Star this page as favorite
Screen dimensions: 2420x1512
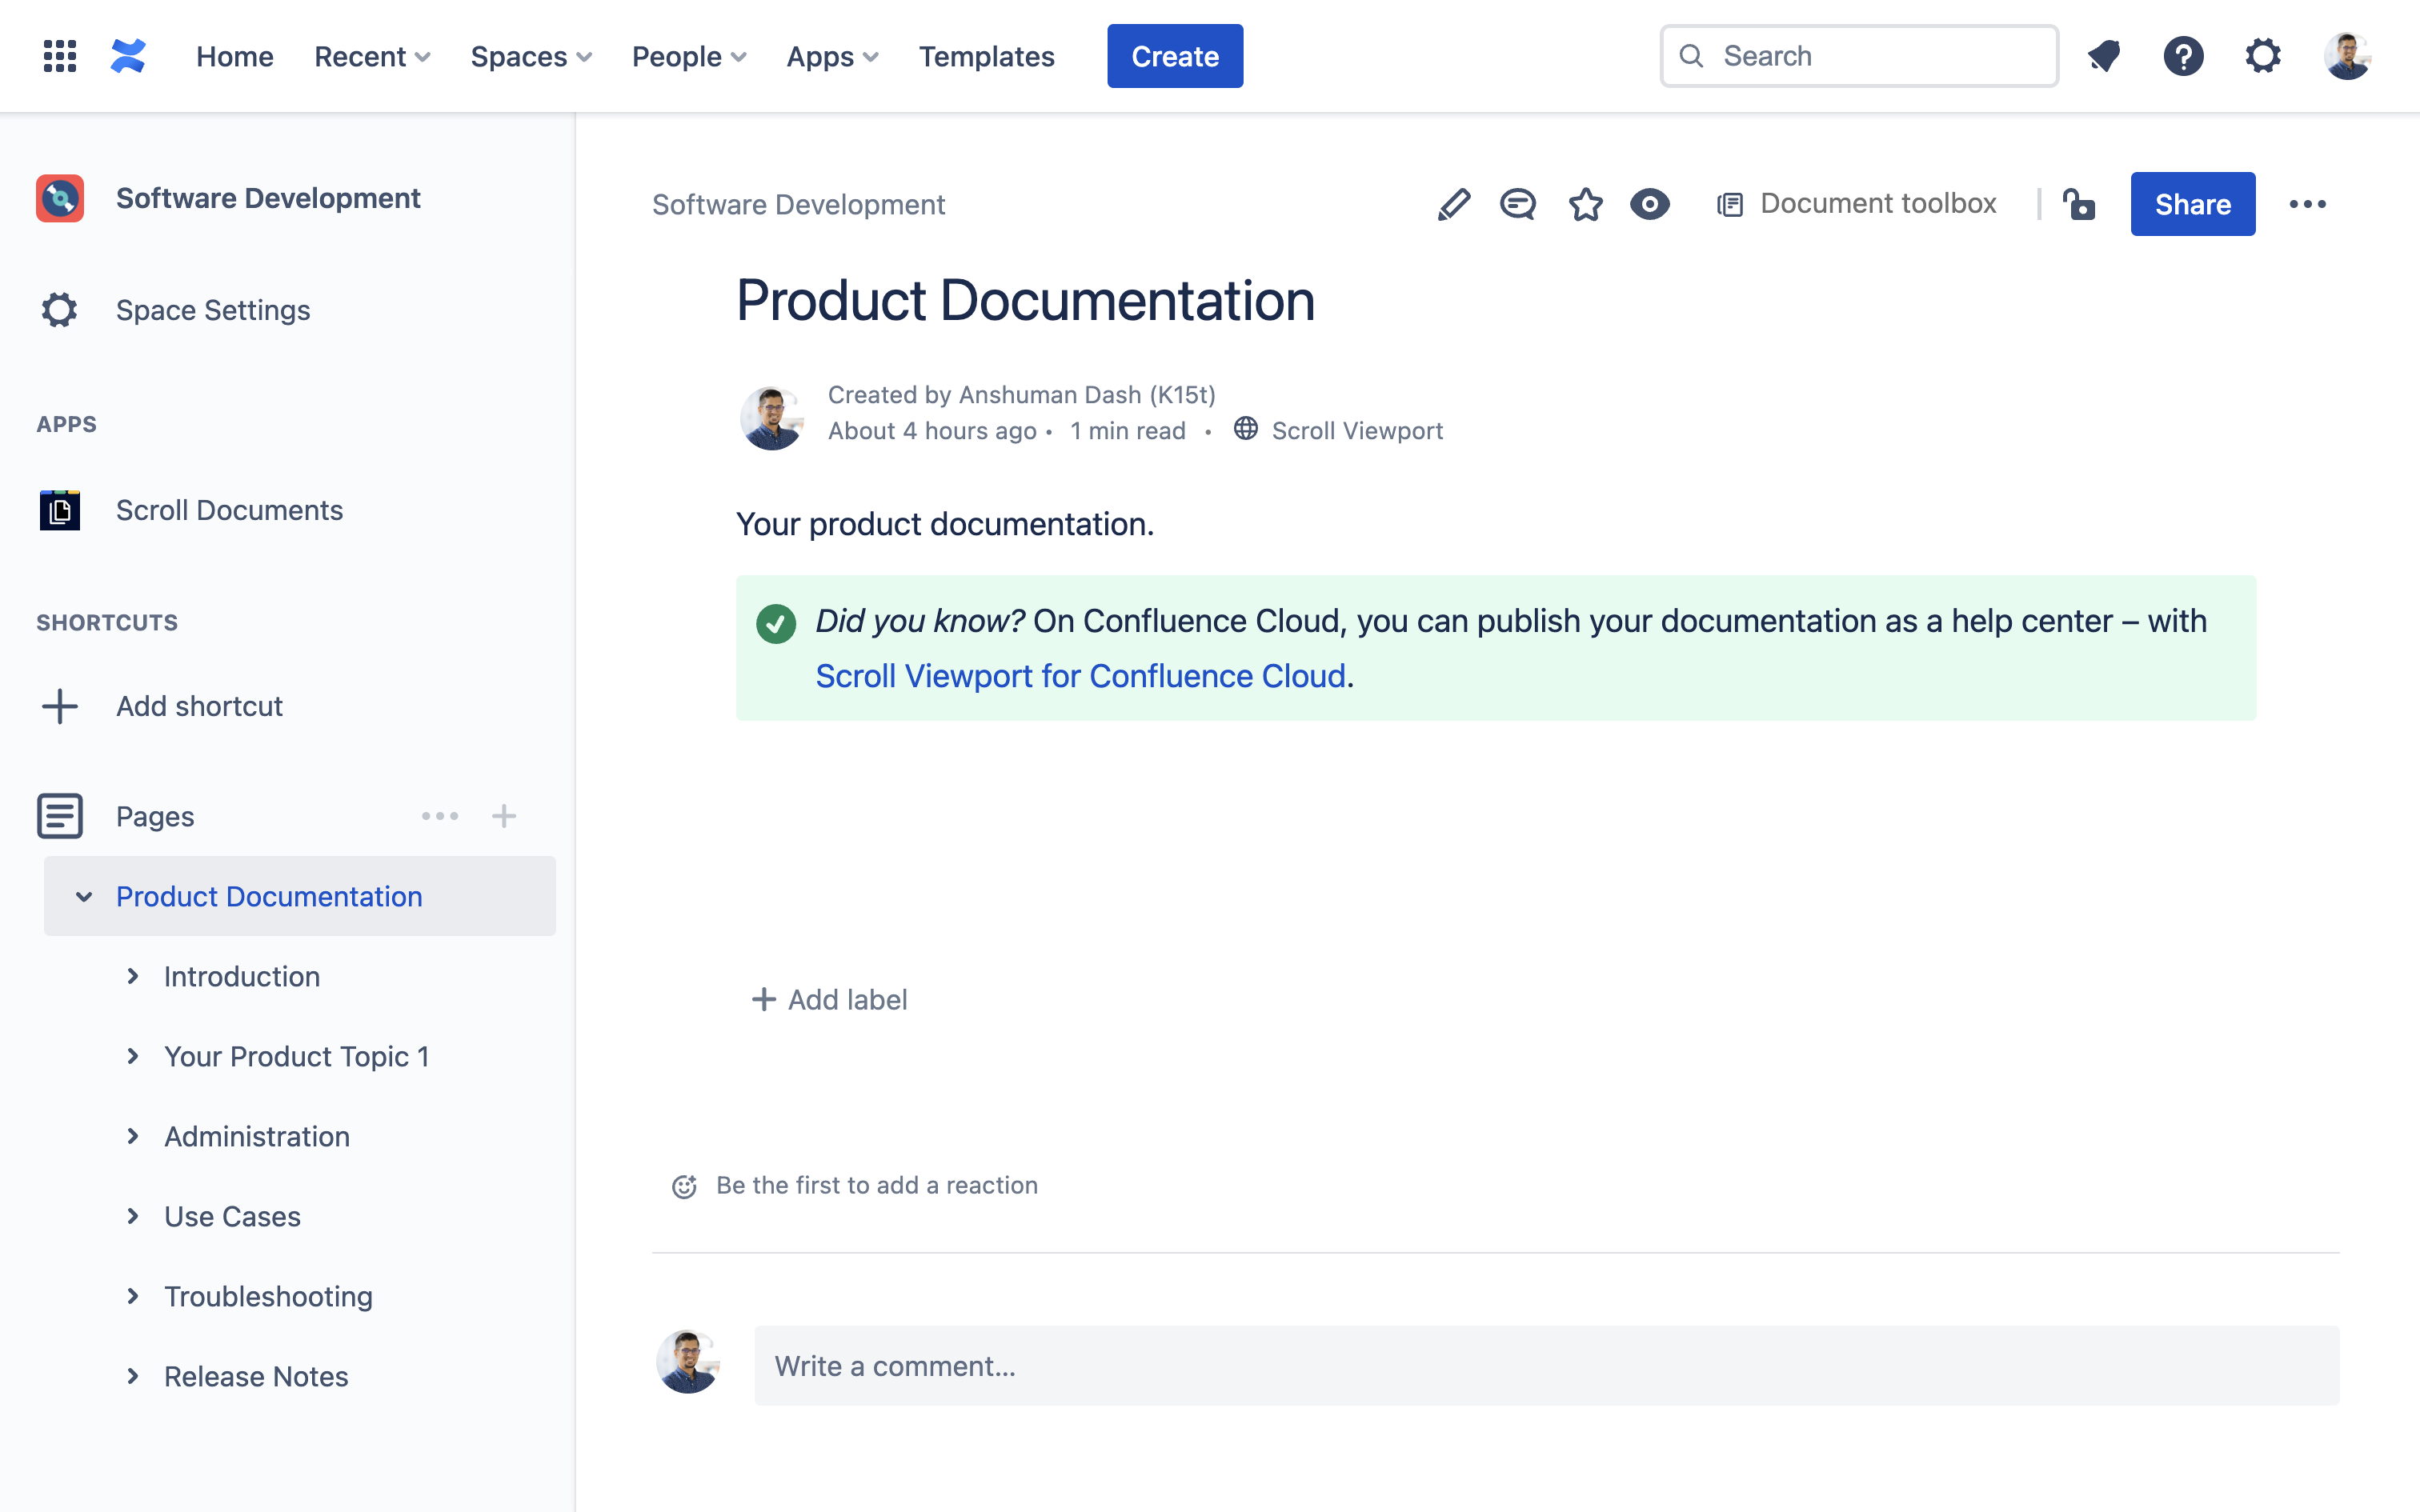(1585, 204)
